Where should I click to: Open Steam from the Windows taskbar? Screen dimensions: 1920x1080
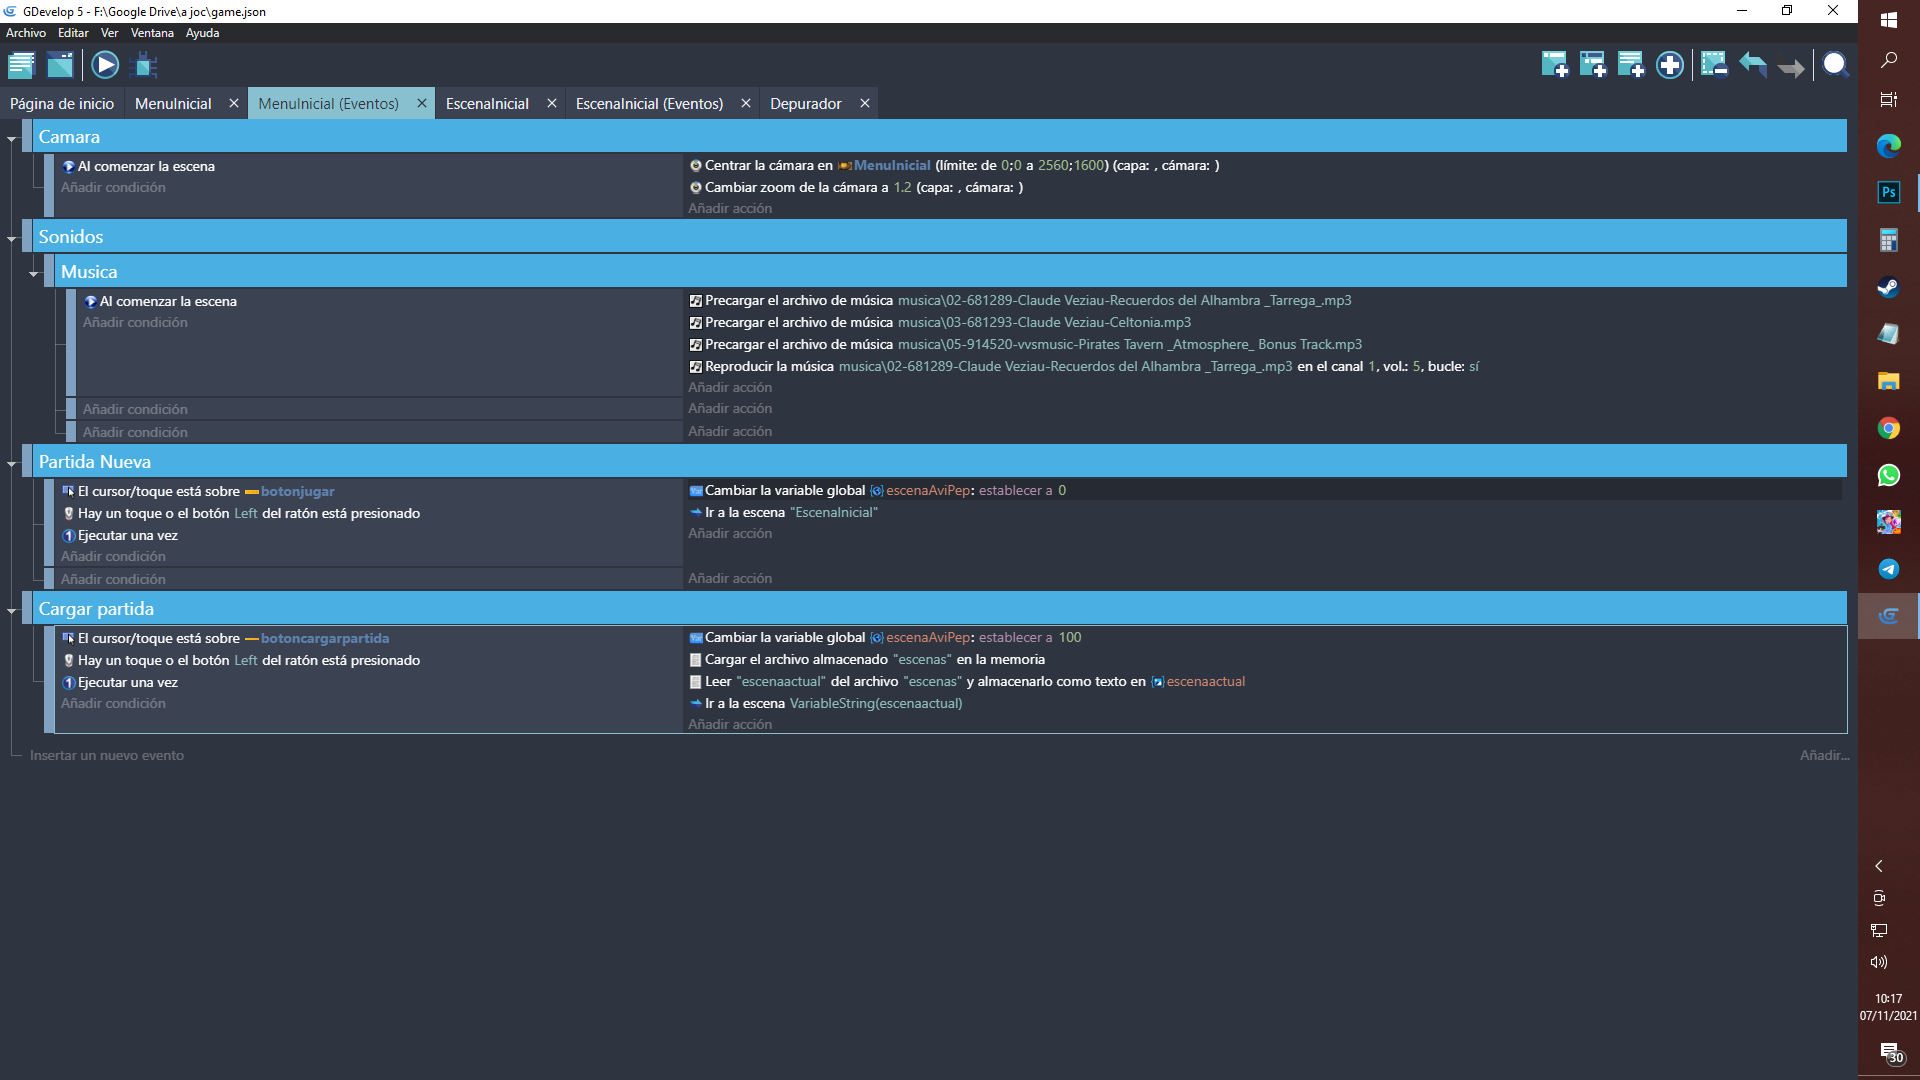(1888, 287)
